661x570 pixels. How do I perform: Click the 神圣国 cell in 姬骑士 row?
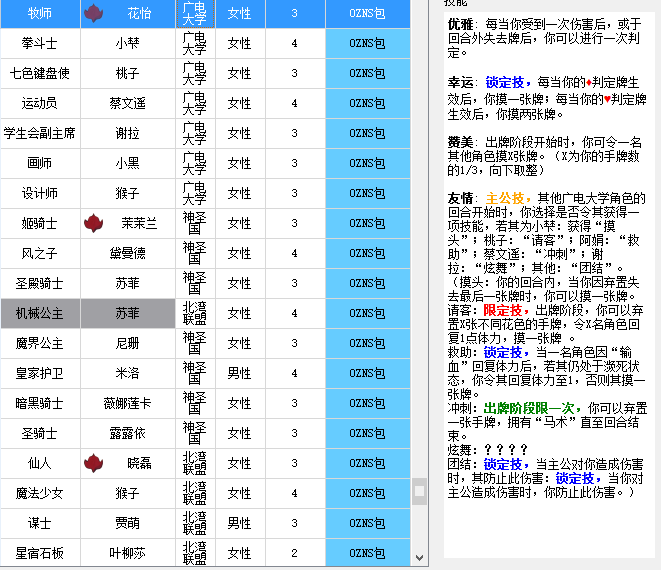[195, 223]
